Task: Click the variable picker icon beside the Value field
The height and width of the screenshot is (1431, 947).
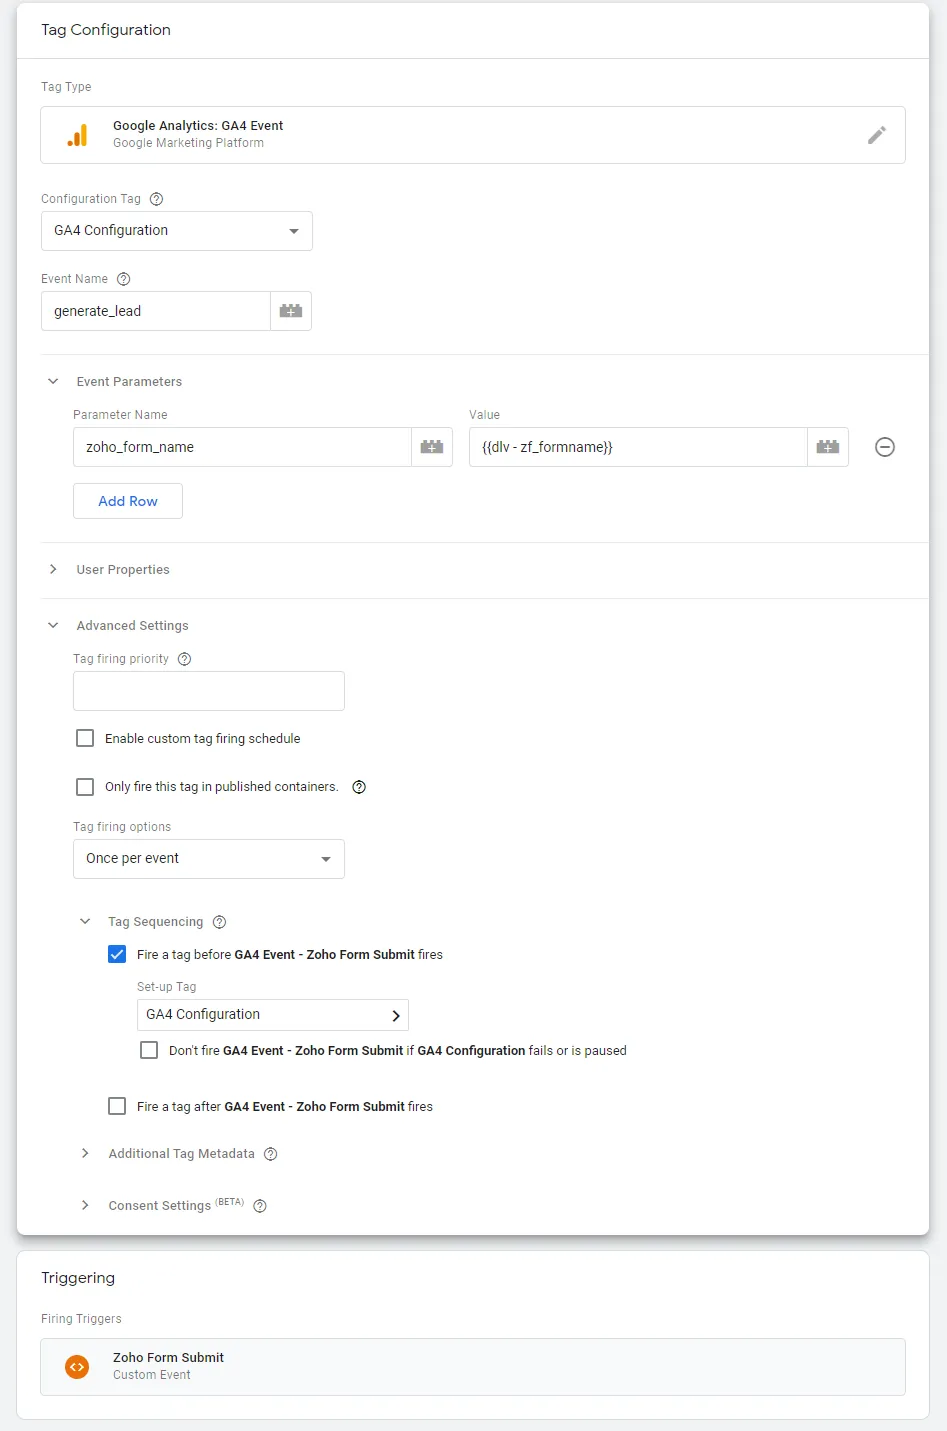Action: pyautogui.click(x=828, y=447)
